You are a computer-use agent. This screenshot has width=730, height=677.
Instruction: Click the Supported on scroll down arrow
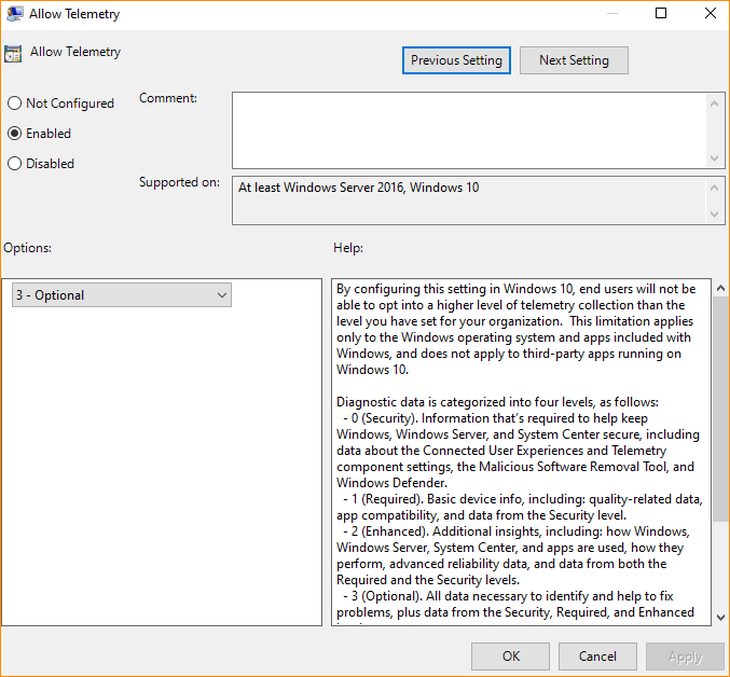pyautogui.click(x=714, y=214)
